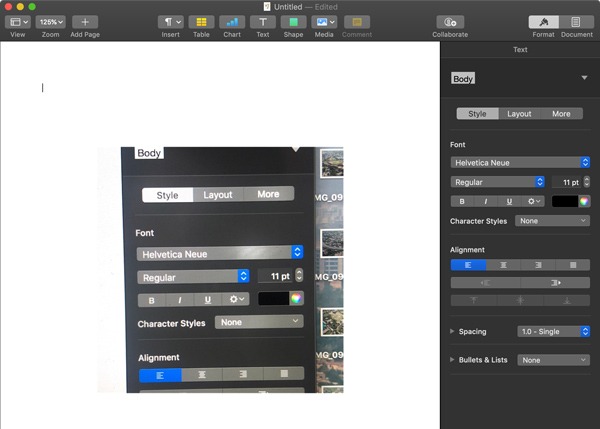Screen dimensions: 600x429
Task: Open the Bullets & Lists None dropdown
Action: coord(553,360)
